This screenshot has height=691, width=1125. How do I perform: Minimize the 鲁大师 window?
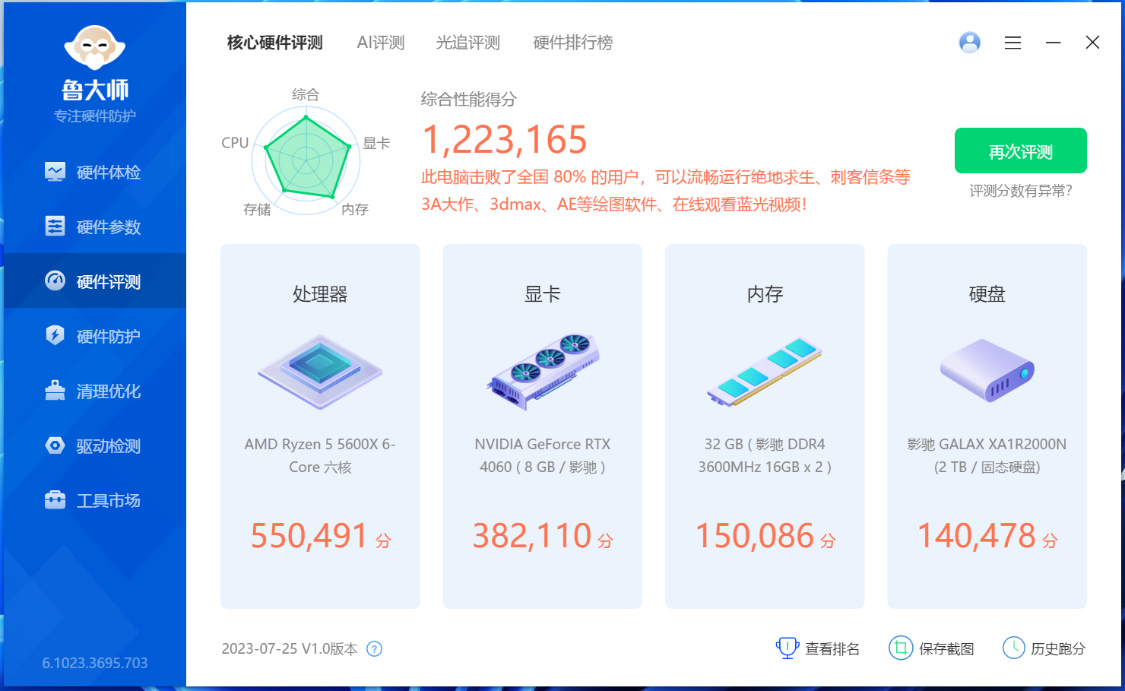(x=1053, y=43)
